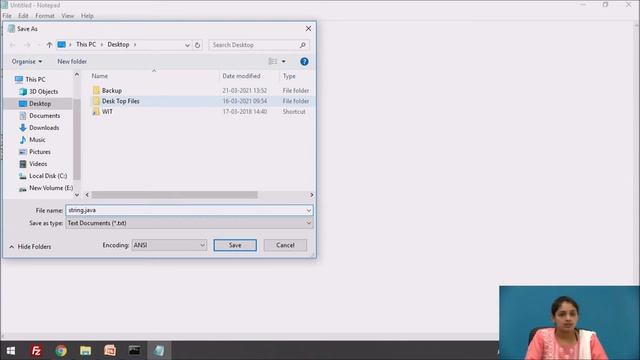Open PowerPoint from the taskbar
The width and height of the screenshot is (640, 360).
(x=110, y=351)
